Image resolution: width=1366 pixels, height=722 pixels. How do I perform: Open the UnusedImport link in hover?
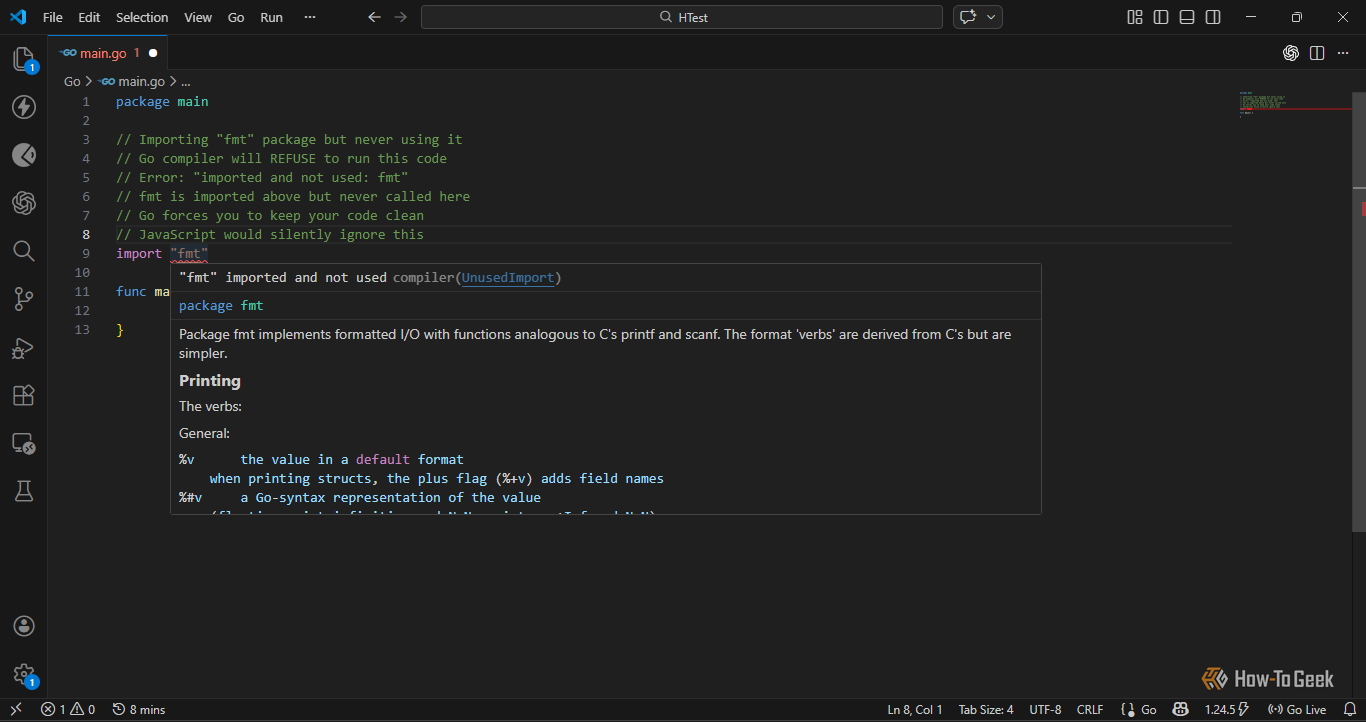click(508, 277)
